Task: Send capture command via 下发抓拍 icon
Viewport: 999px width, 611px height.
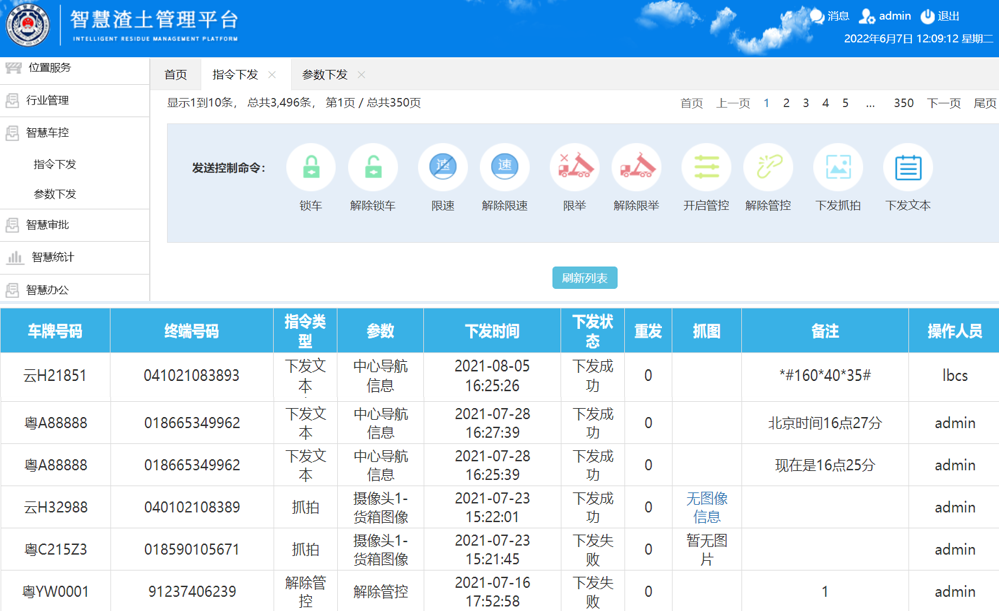Action: [838, 167]
